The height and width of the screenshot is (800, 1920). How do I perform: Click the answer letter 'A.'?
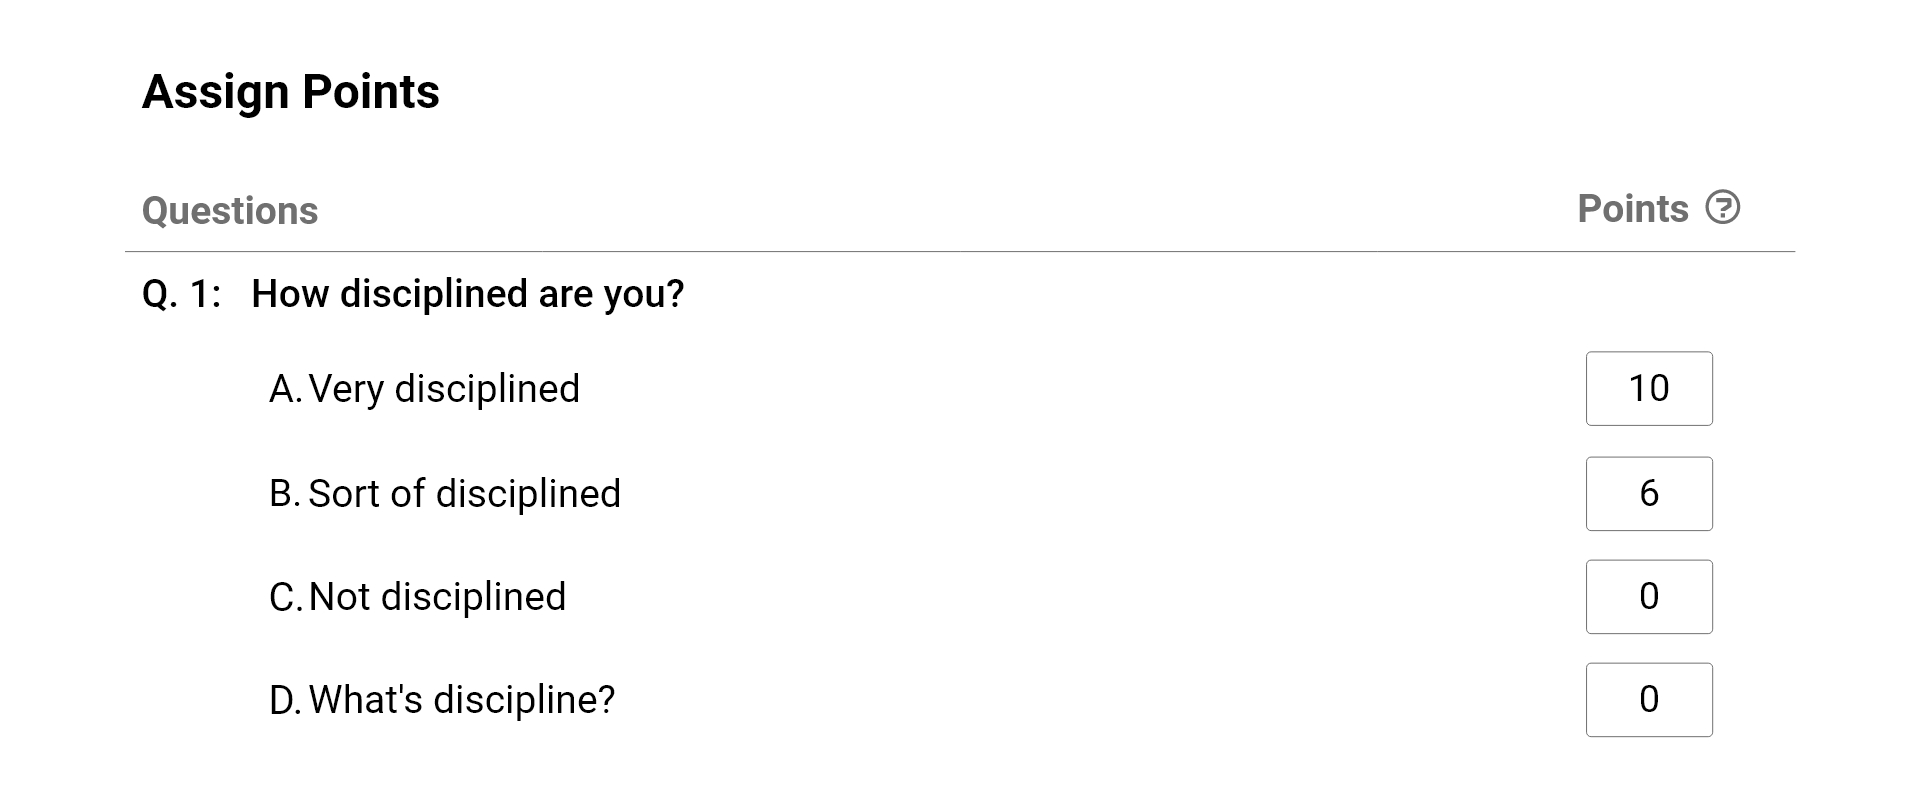tap(286, 389)
